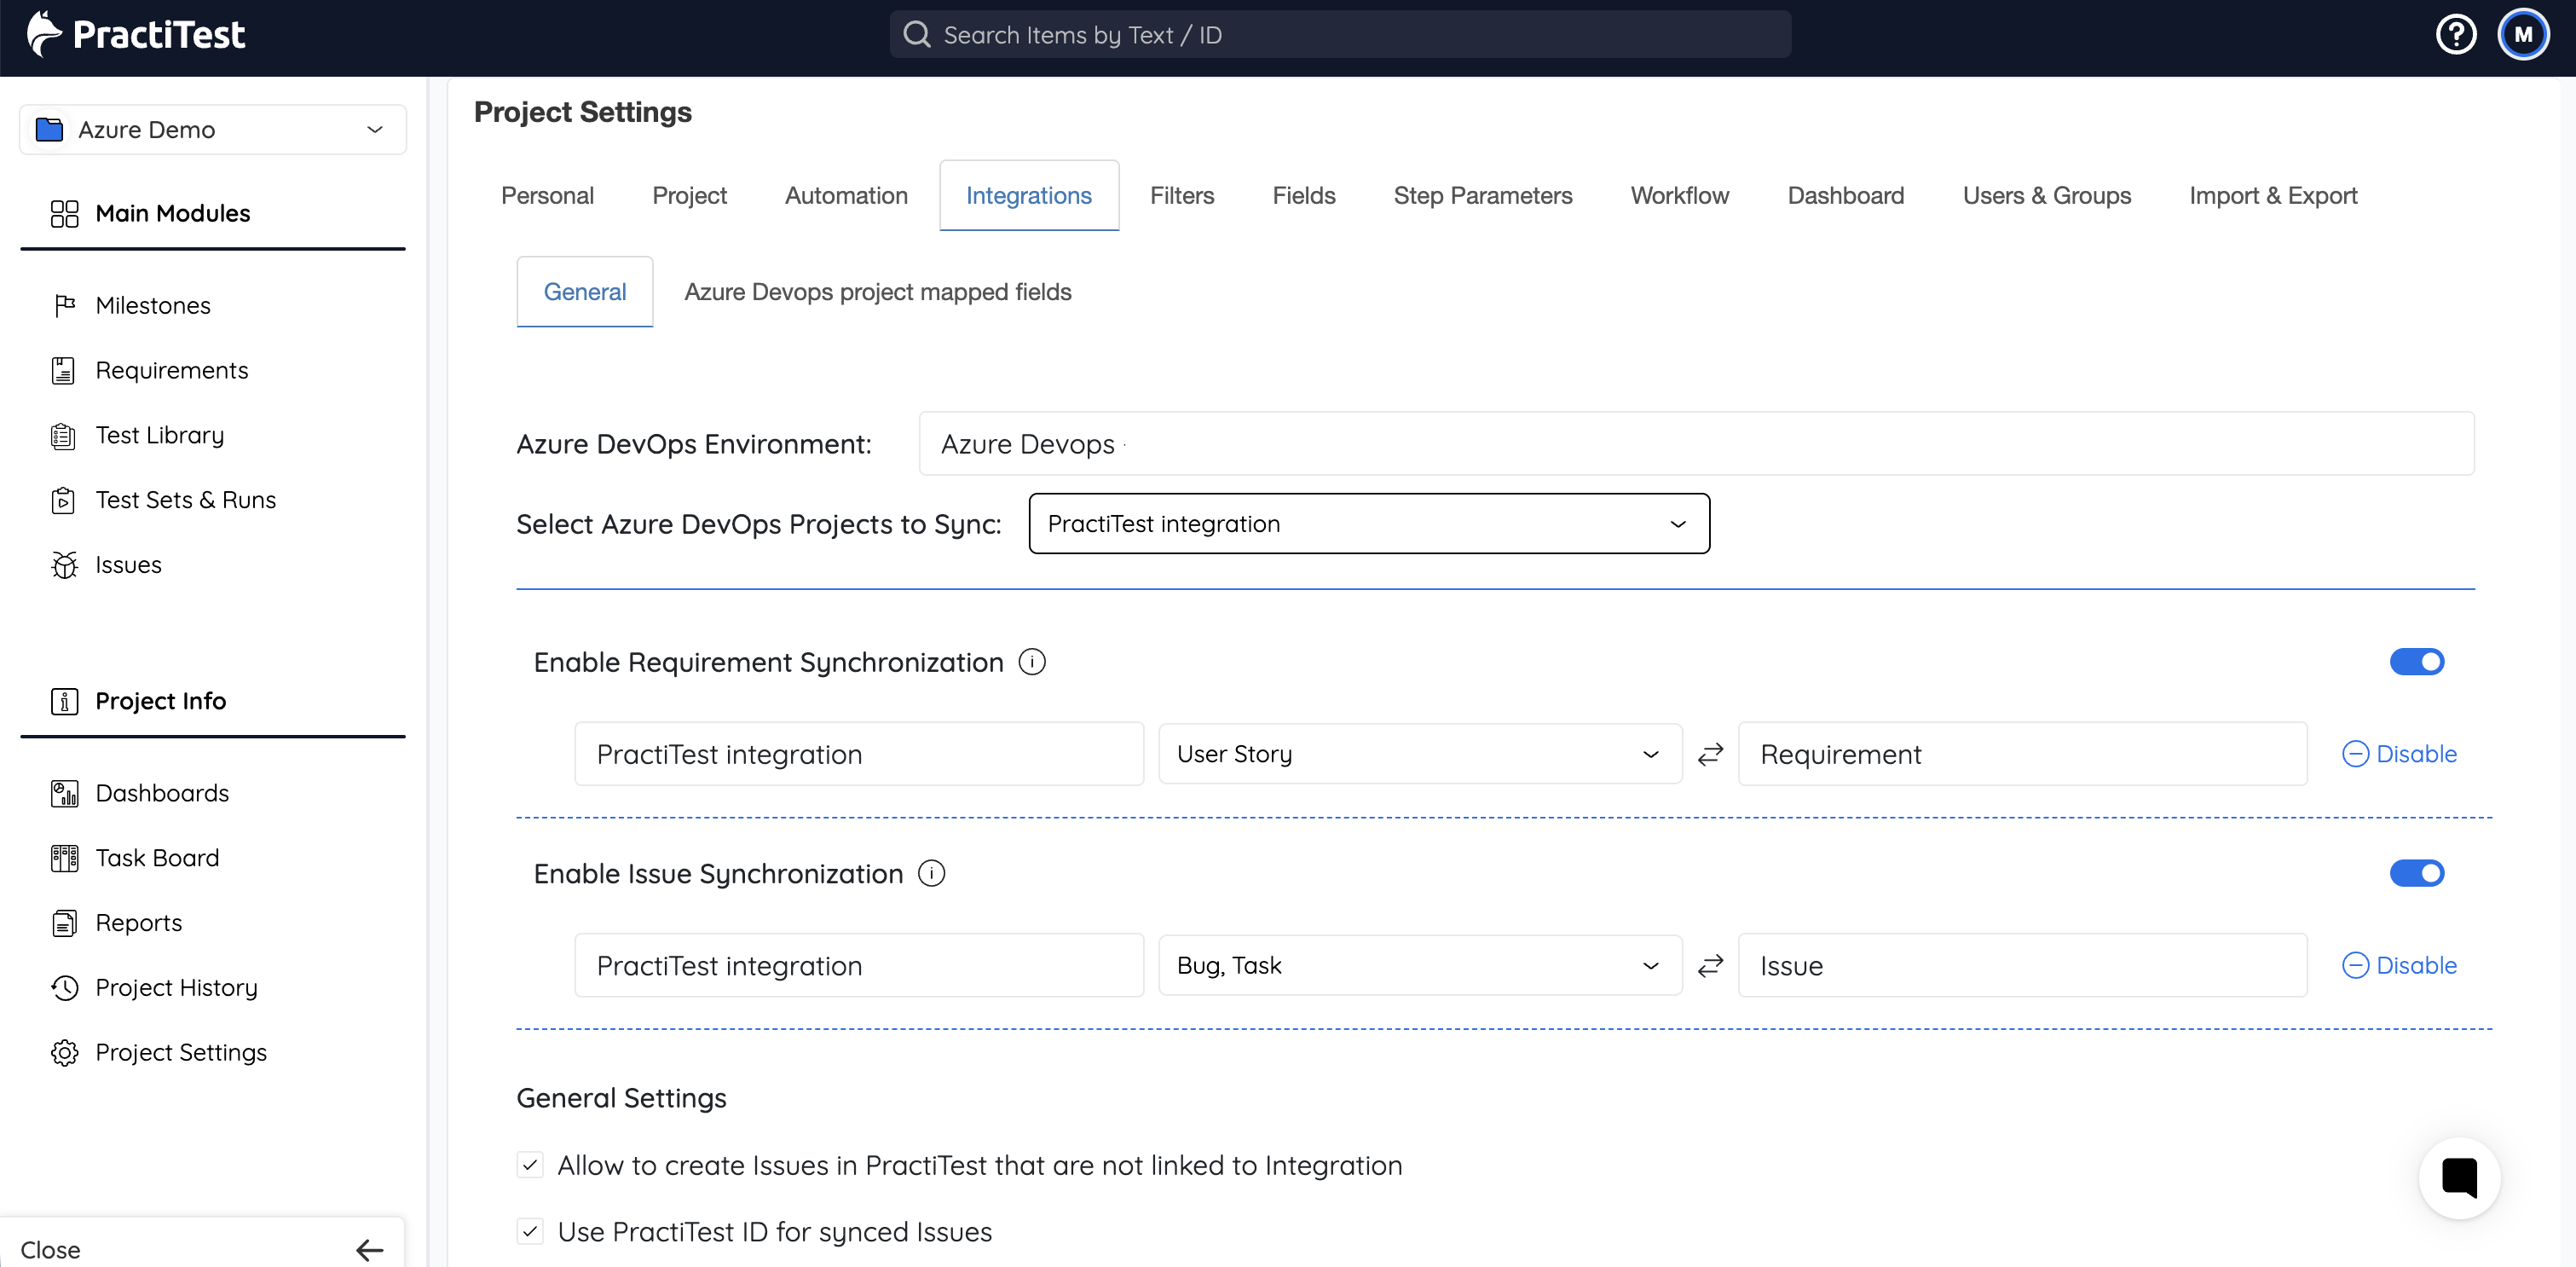
Task: Click the Search Items by Text field
Action: (x=1340, y=35)
